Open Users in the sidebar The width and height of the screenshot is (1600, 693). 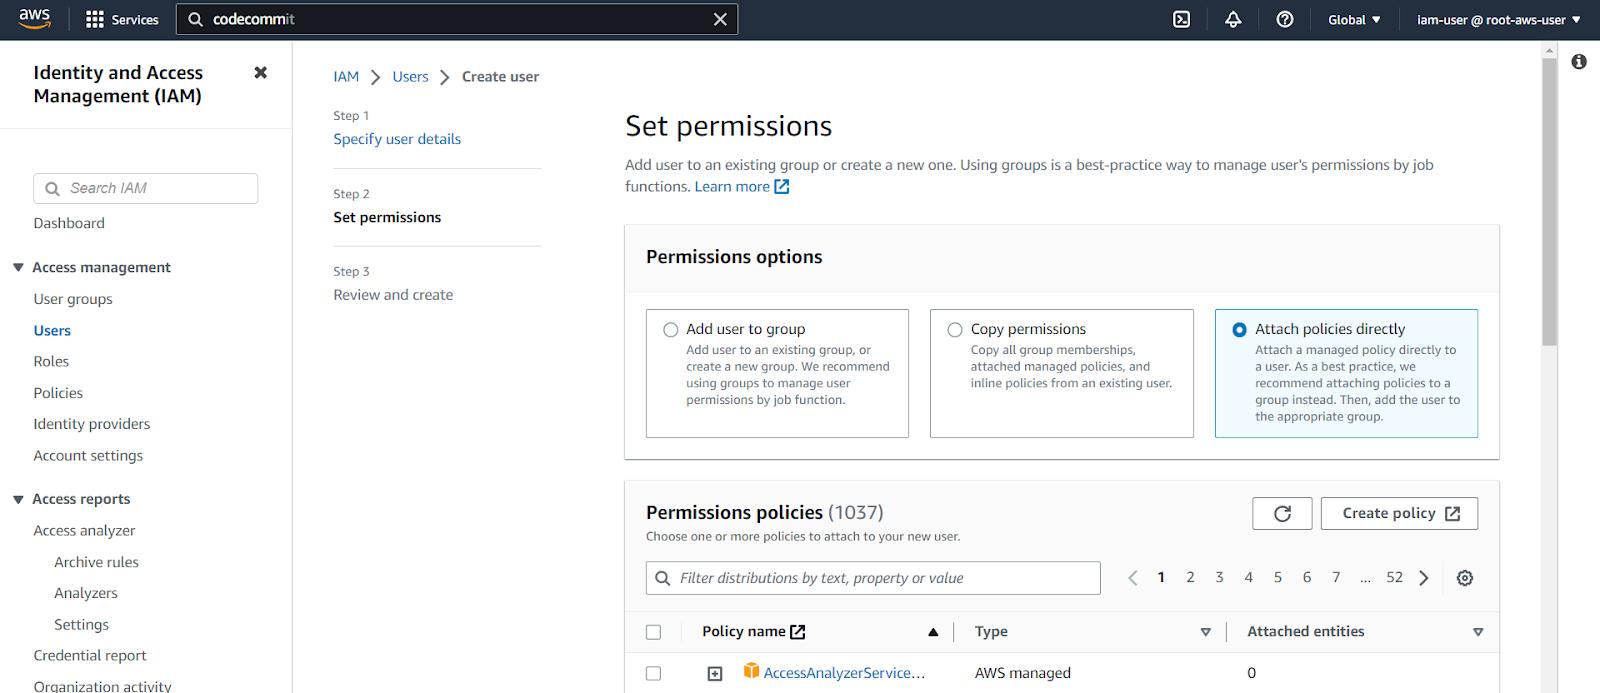[x=52, y=331]
